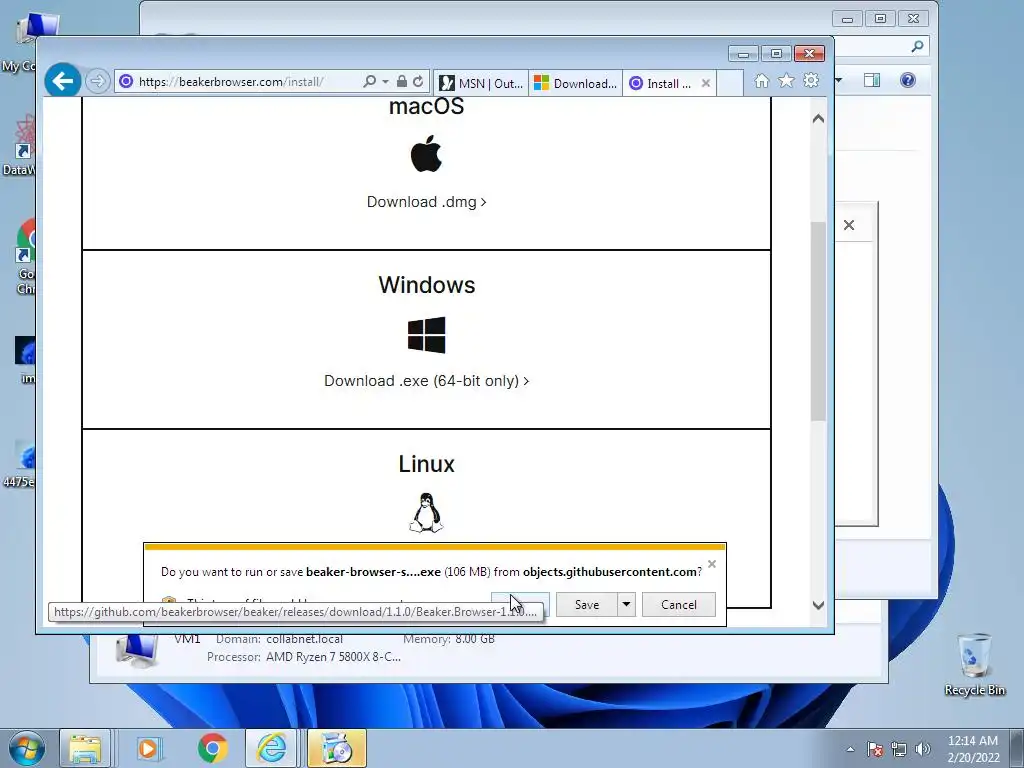Click the page scrollbar up arrow
The image size is (1024, 768).
818,119
